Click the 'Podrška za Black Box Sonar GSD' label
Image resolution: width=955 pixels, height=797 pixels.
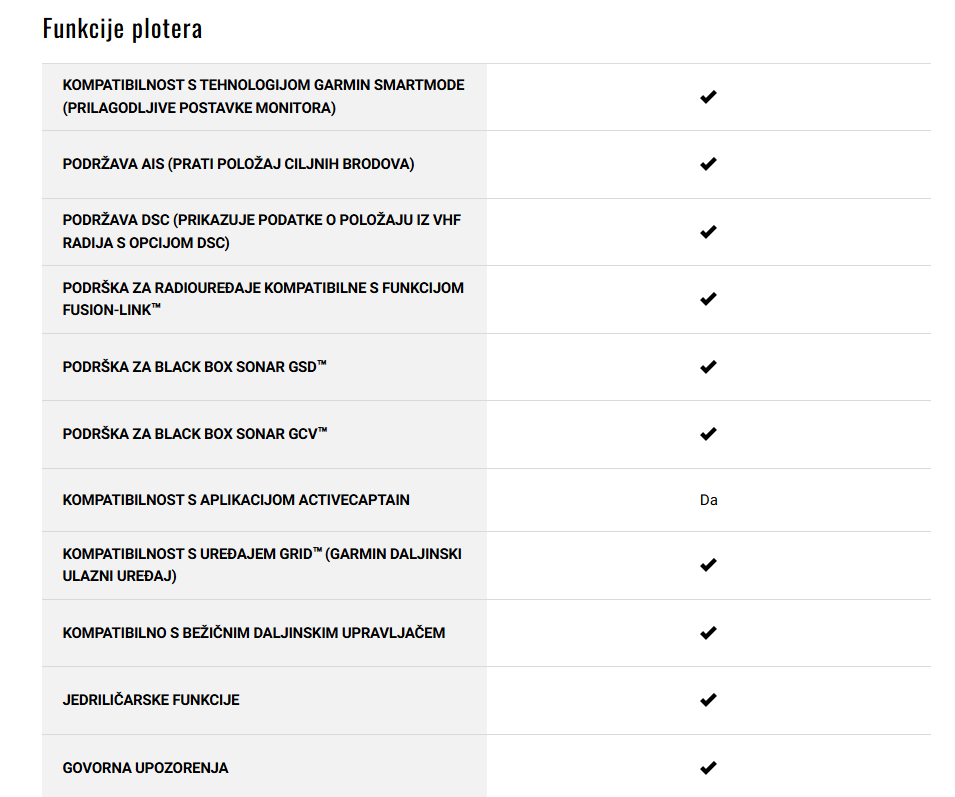point(194,367)
